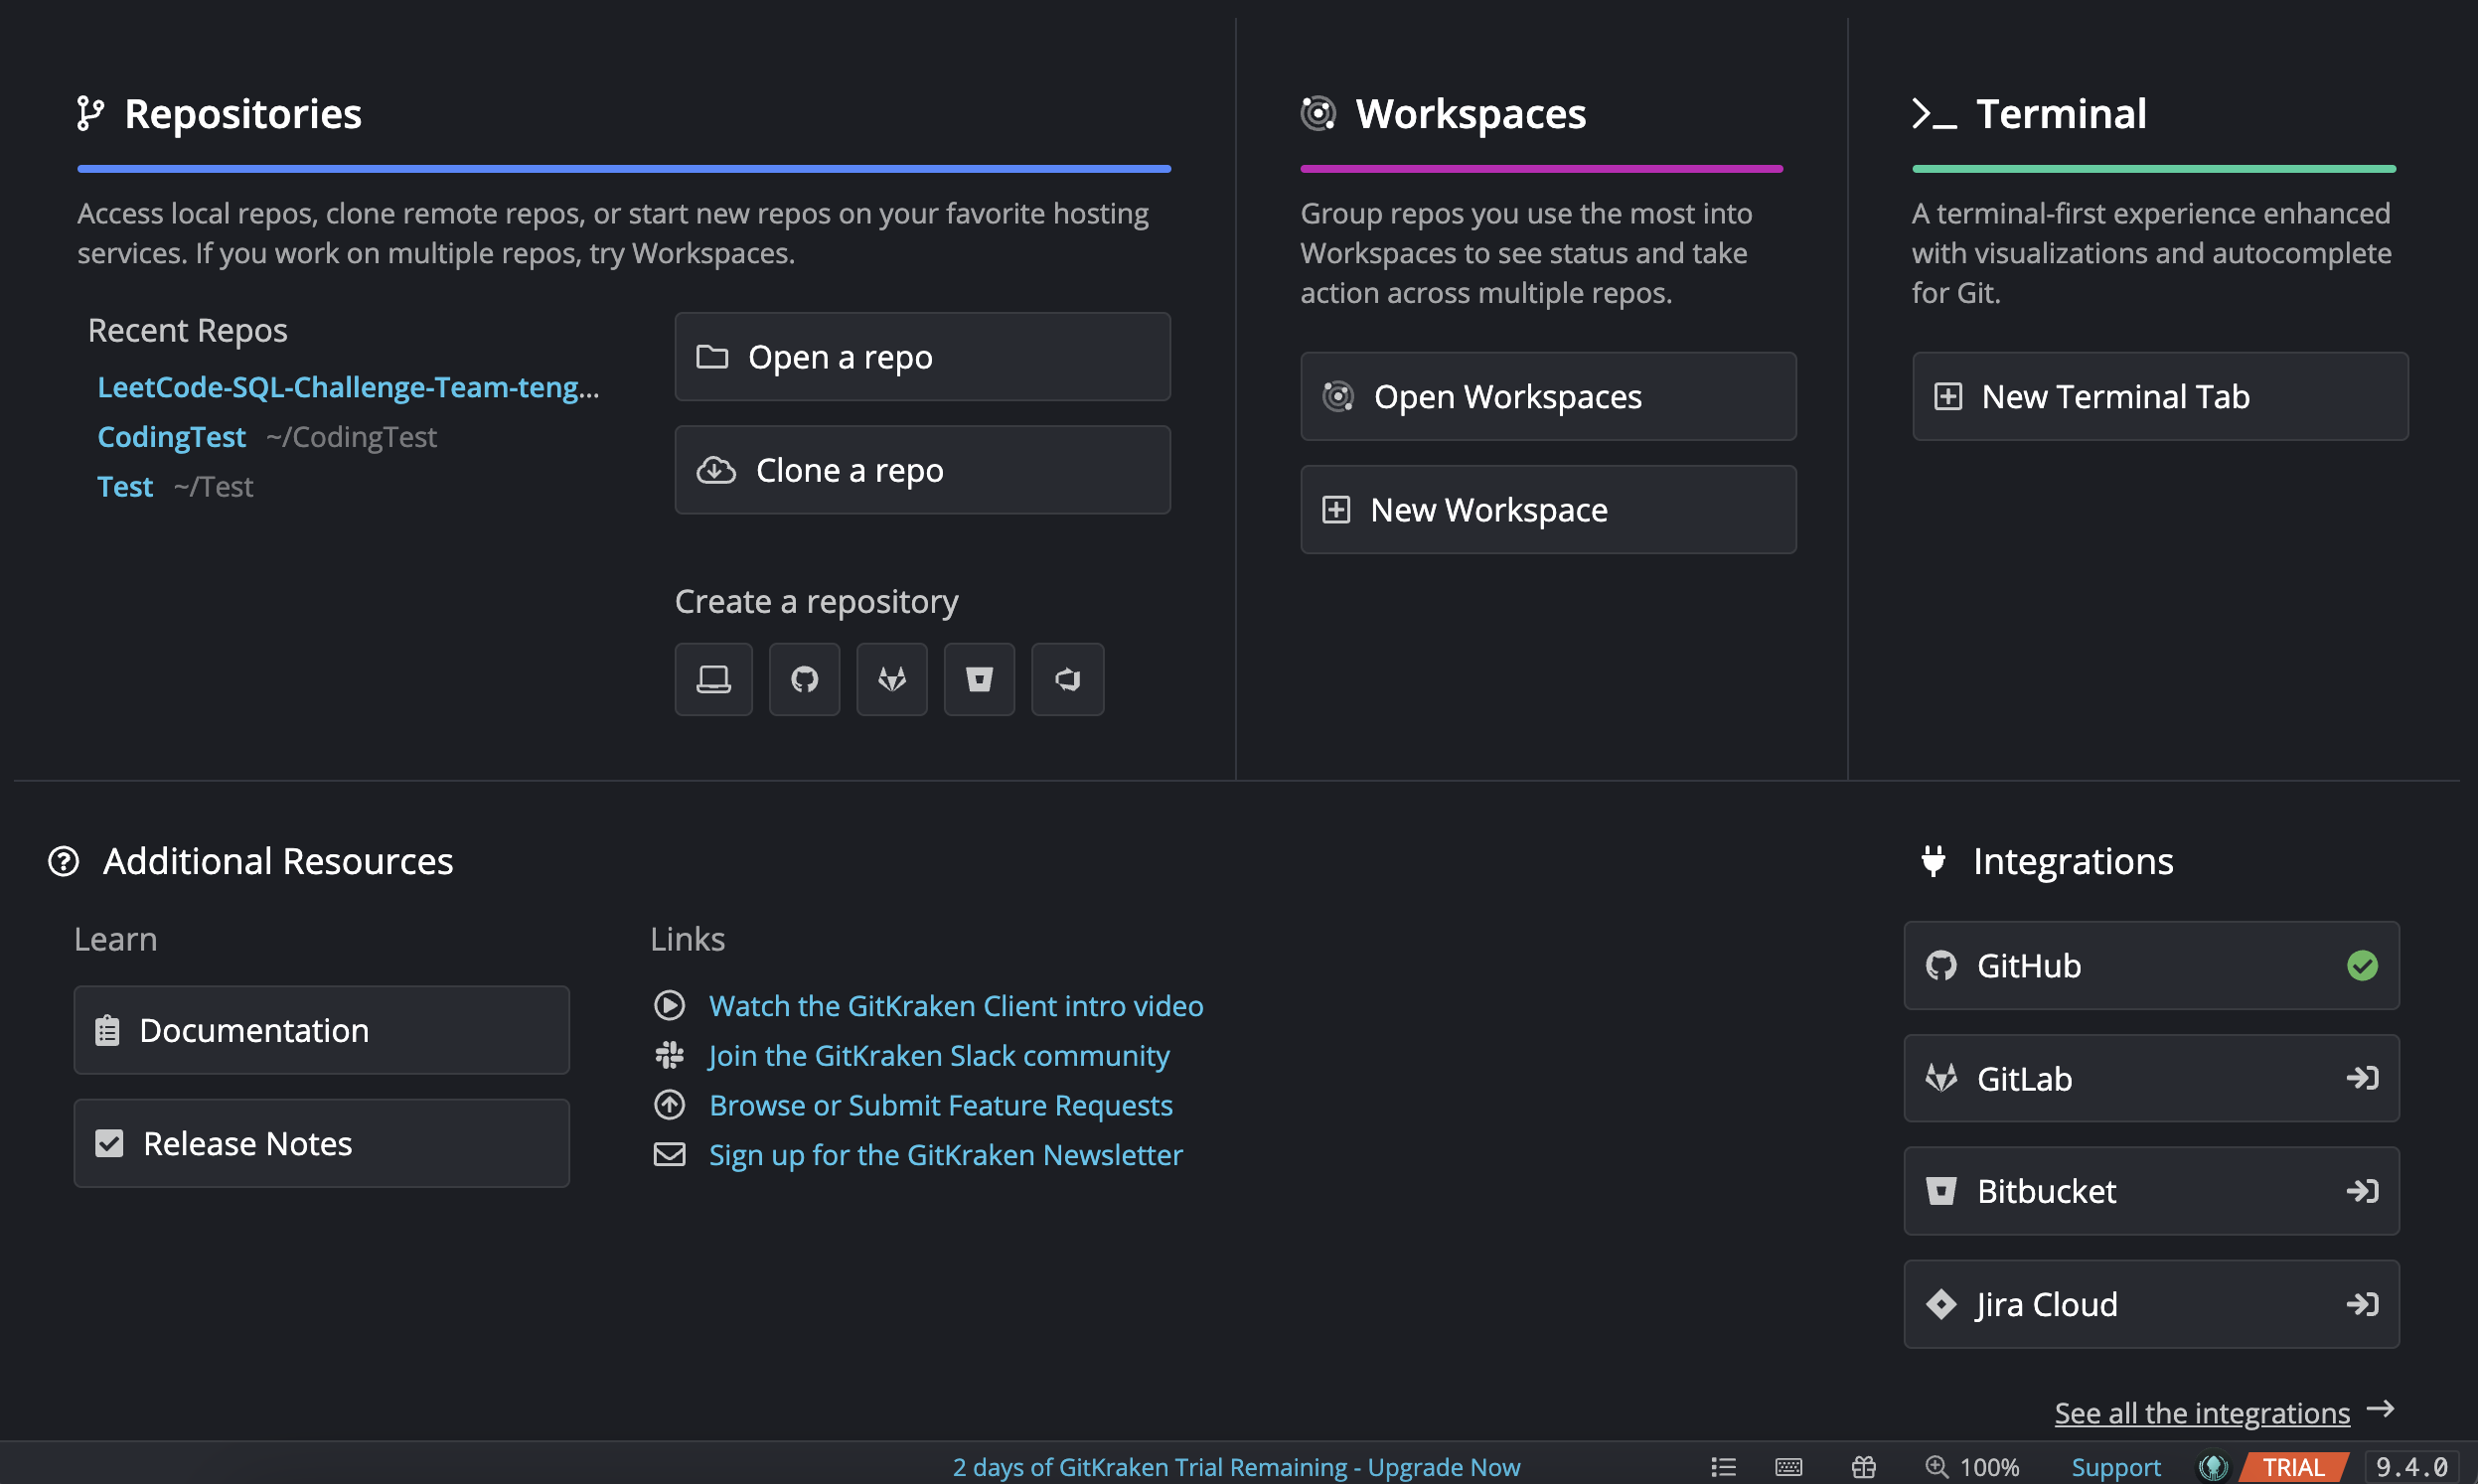Select the GitHub integration
This screenshot has width=2478, height=1484.
(x=2151, y=966)
